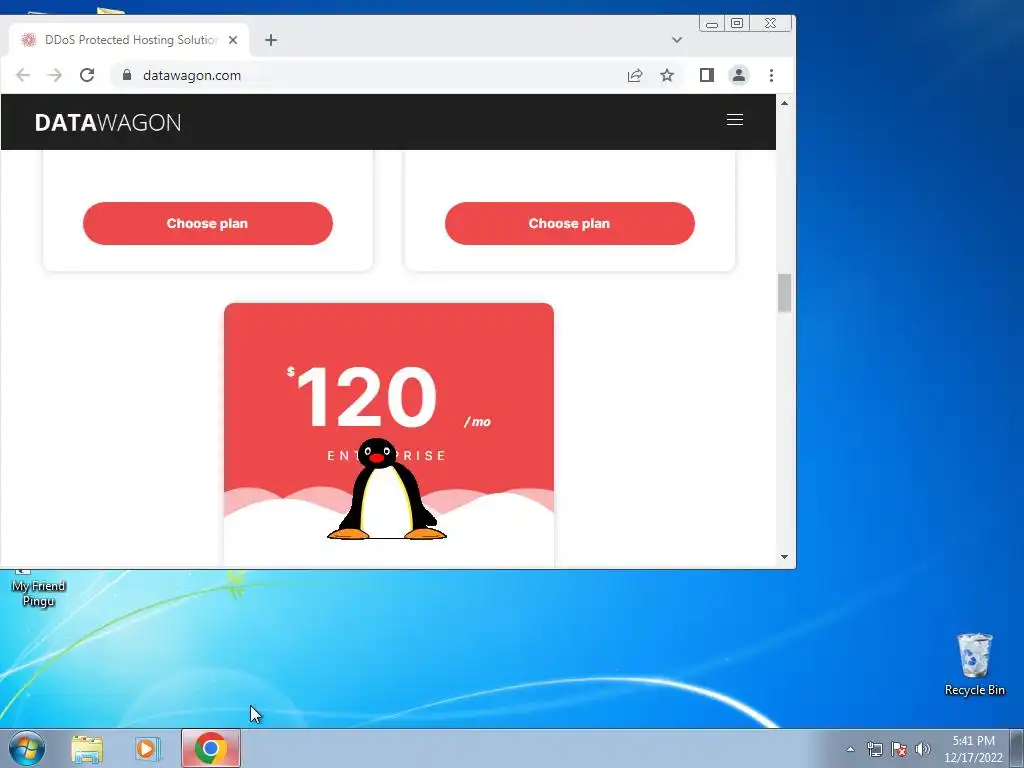This screenshot has height=768, width=1024.
Task: Click the share page icon
Action: 635,75
